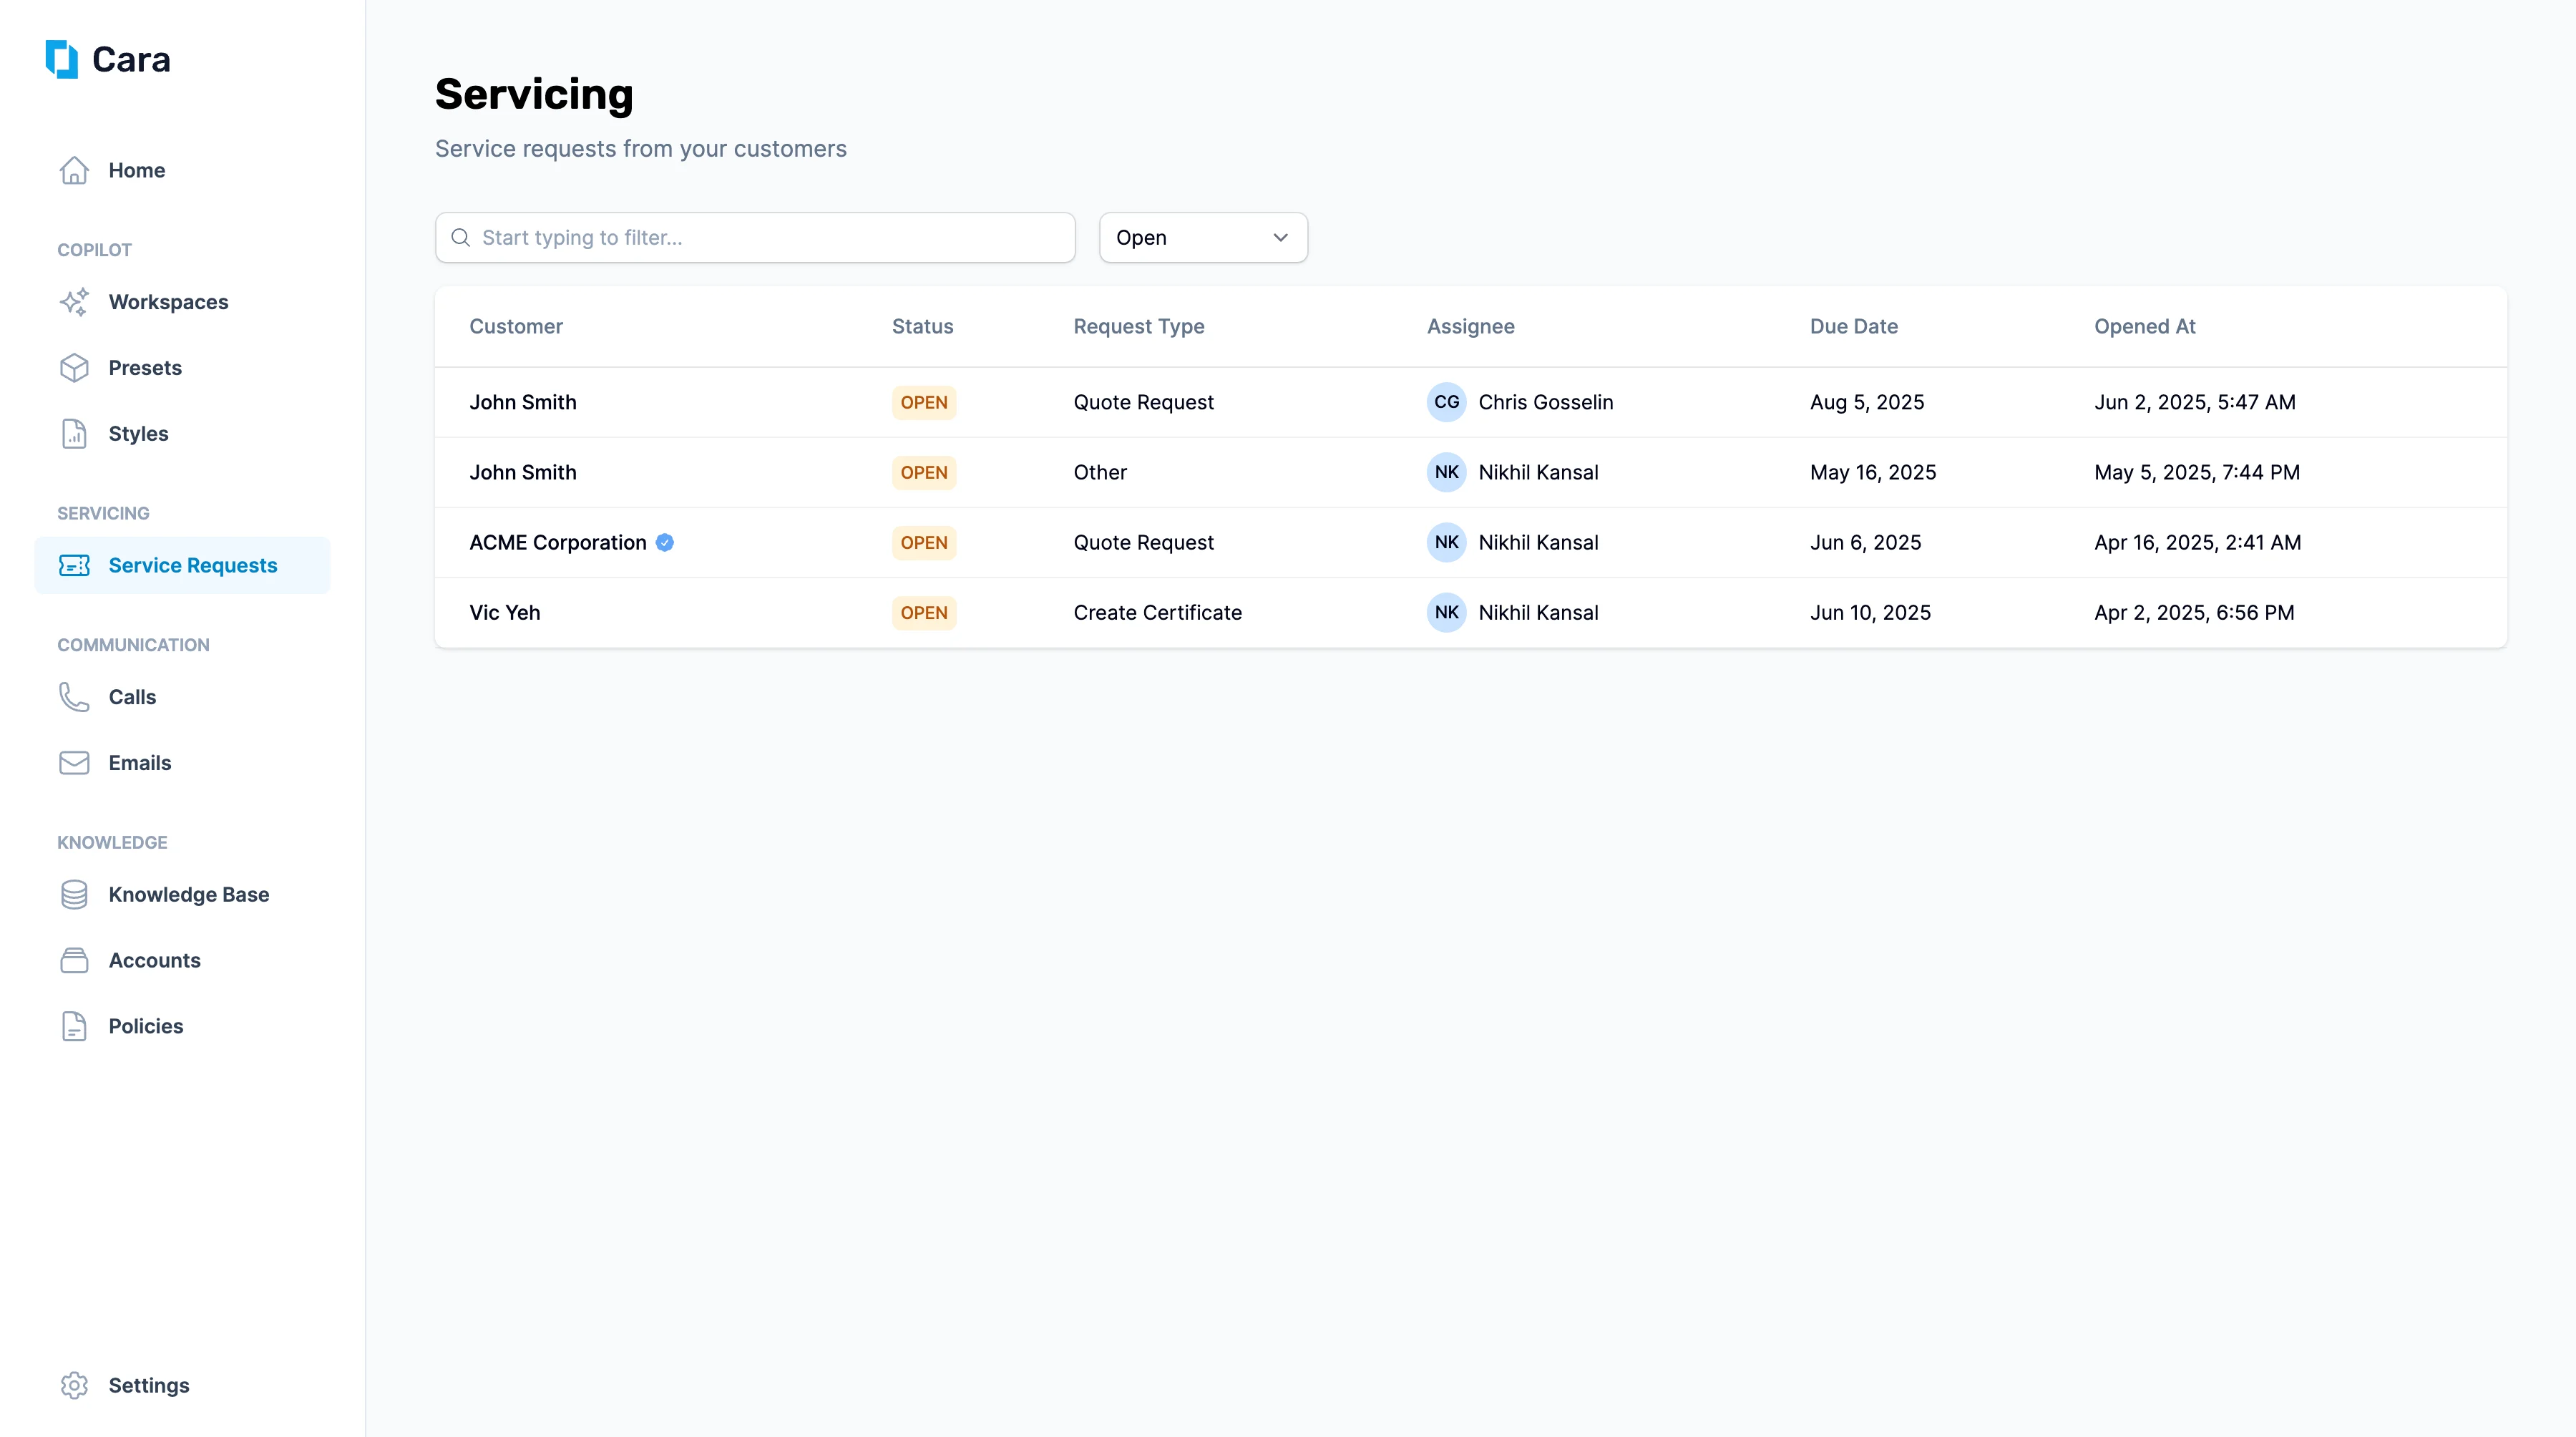The width and height of the screenshot is (2576, 1437).
Task: Sort by the Due Date column header
Action: click(1853, 326)
